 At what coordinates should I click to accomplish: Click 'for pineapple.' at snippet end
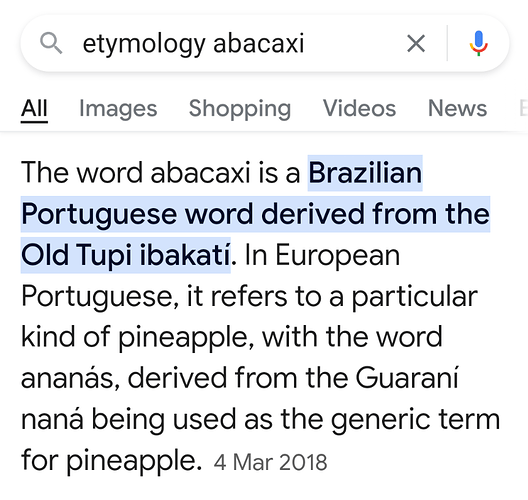coord(111,460)
